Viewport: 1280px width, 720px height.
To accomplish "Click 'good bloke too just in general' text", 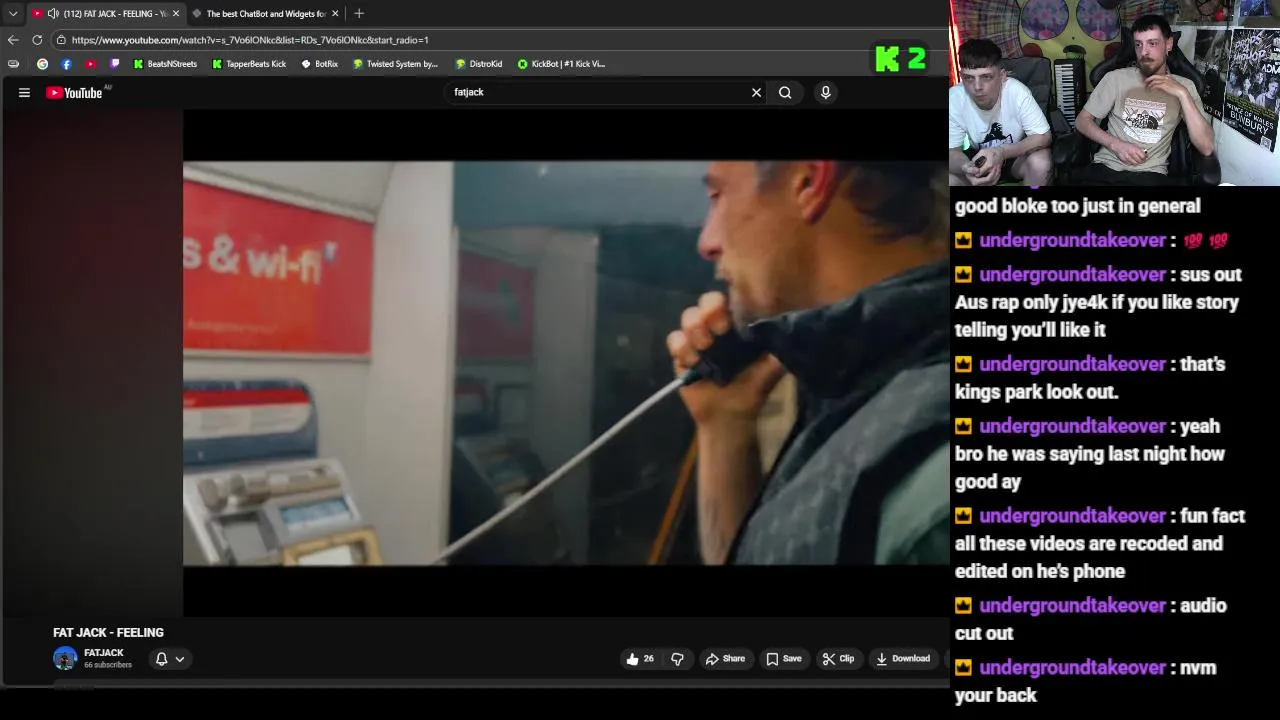I will 1077,206.
